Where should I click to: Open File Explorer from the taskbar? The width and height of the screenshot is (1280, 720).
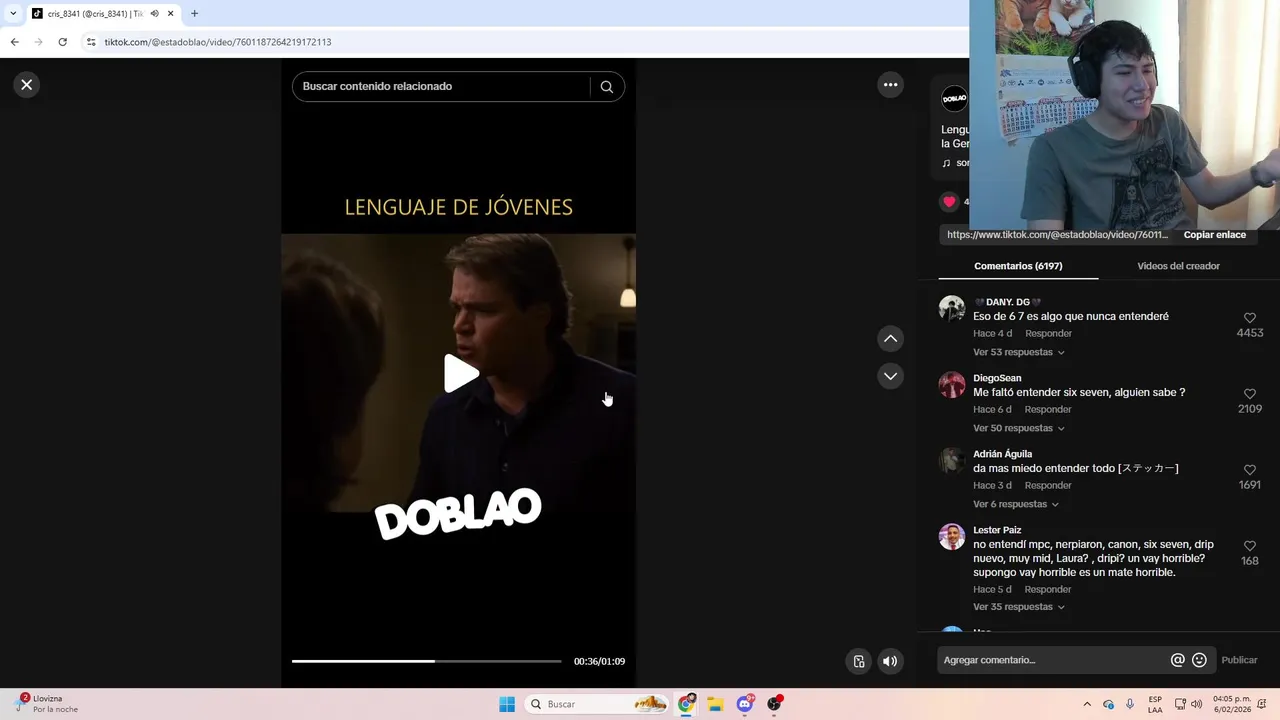715,704
